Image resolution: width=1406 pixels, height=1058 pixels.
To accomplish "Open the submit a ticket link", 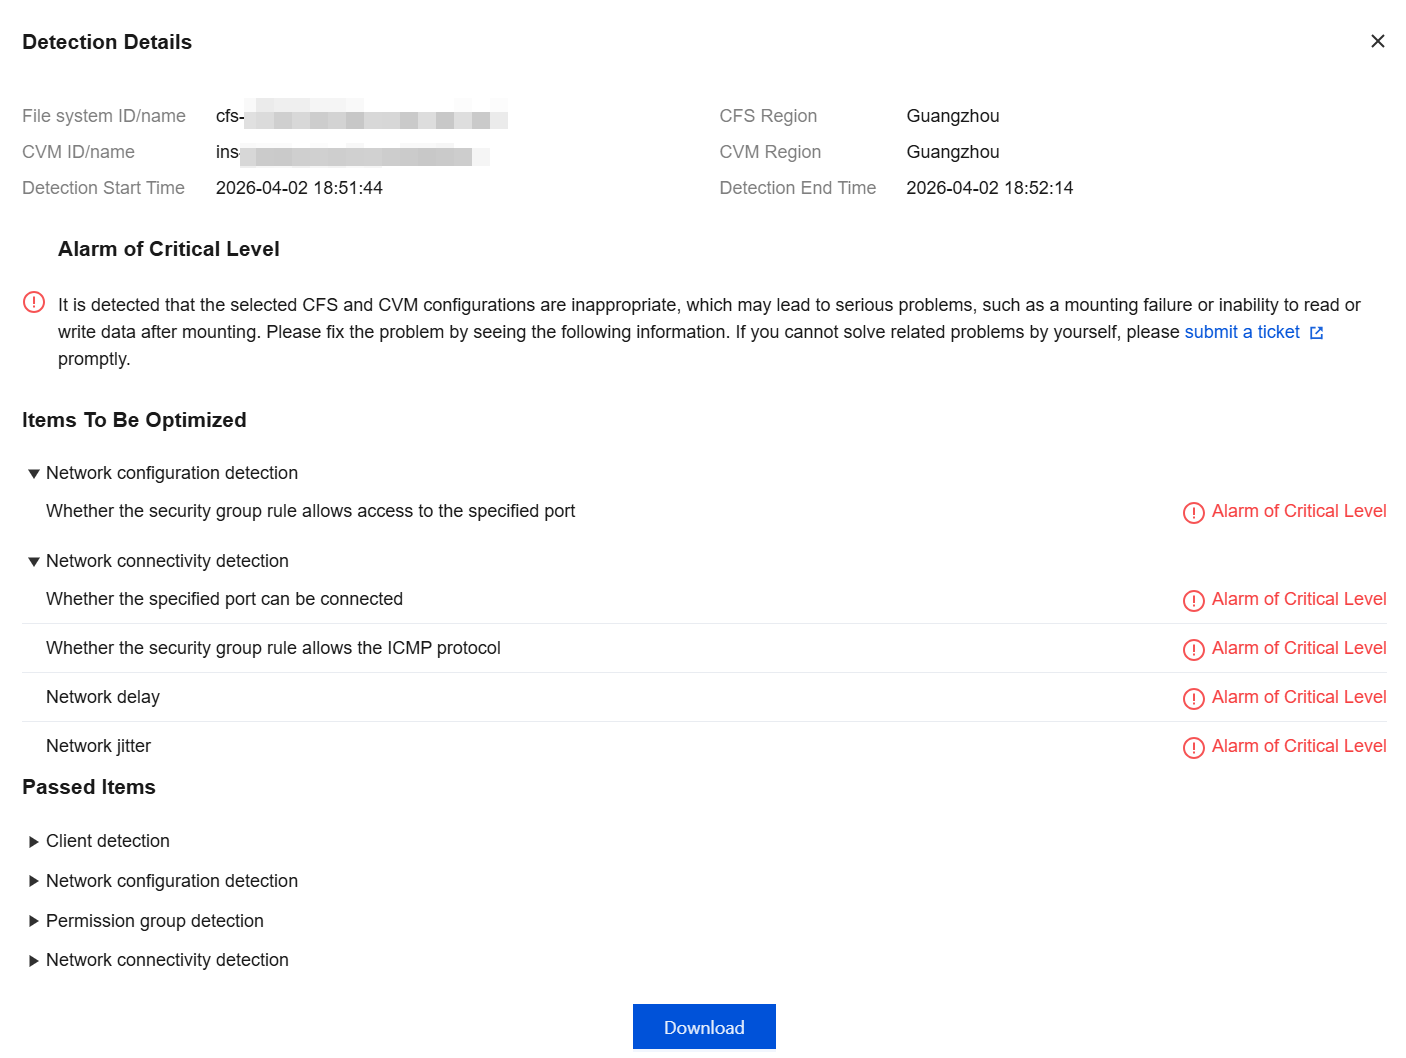I will tap(1241, 332).
